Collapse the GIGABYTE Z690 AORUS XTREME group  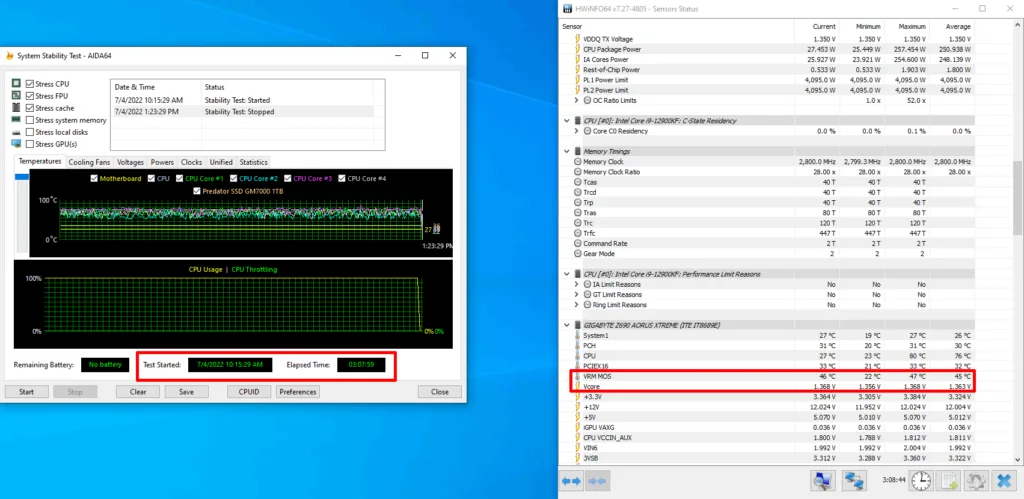coord(566,325)
